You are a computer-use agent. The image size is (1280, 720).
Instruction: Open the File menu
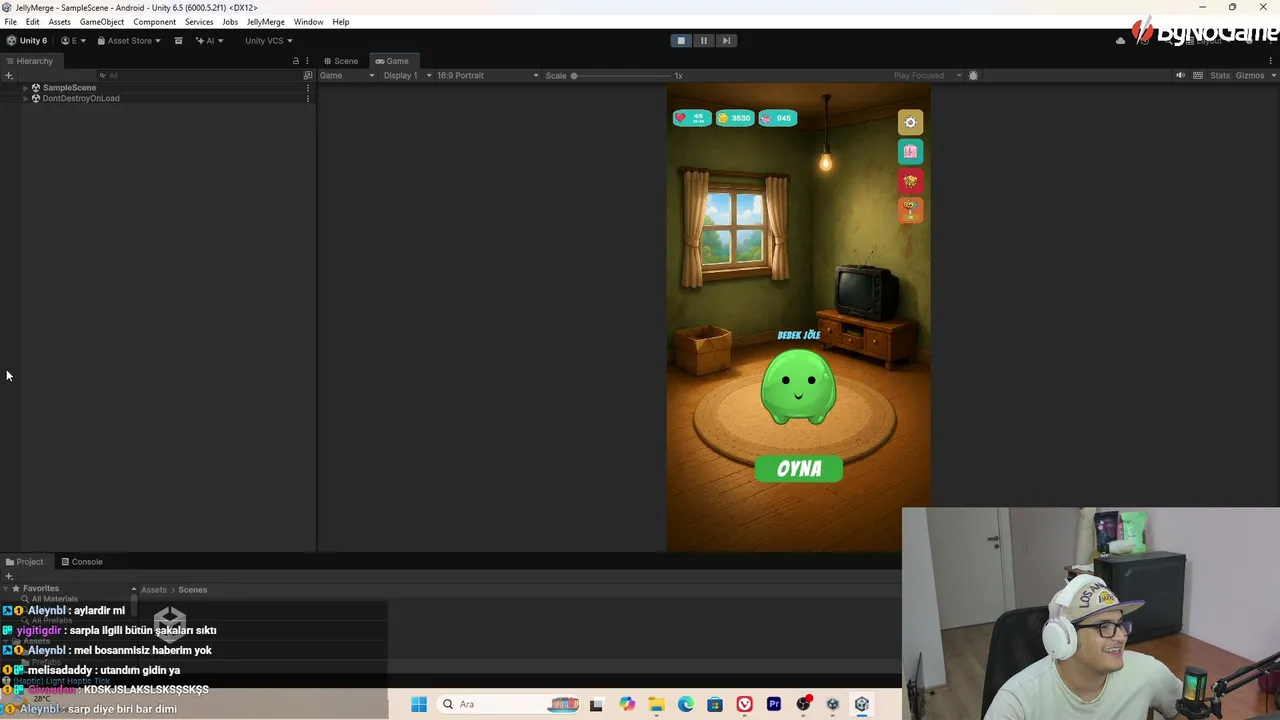pos(10,22)
